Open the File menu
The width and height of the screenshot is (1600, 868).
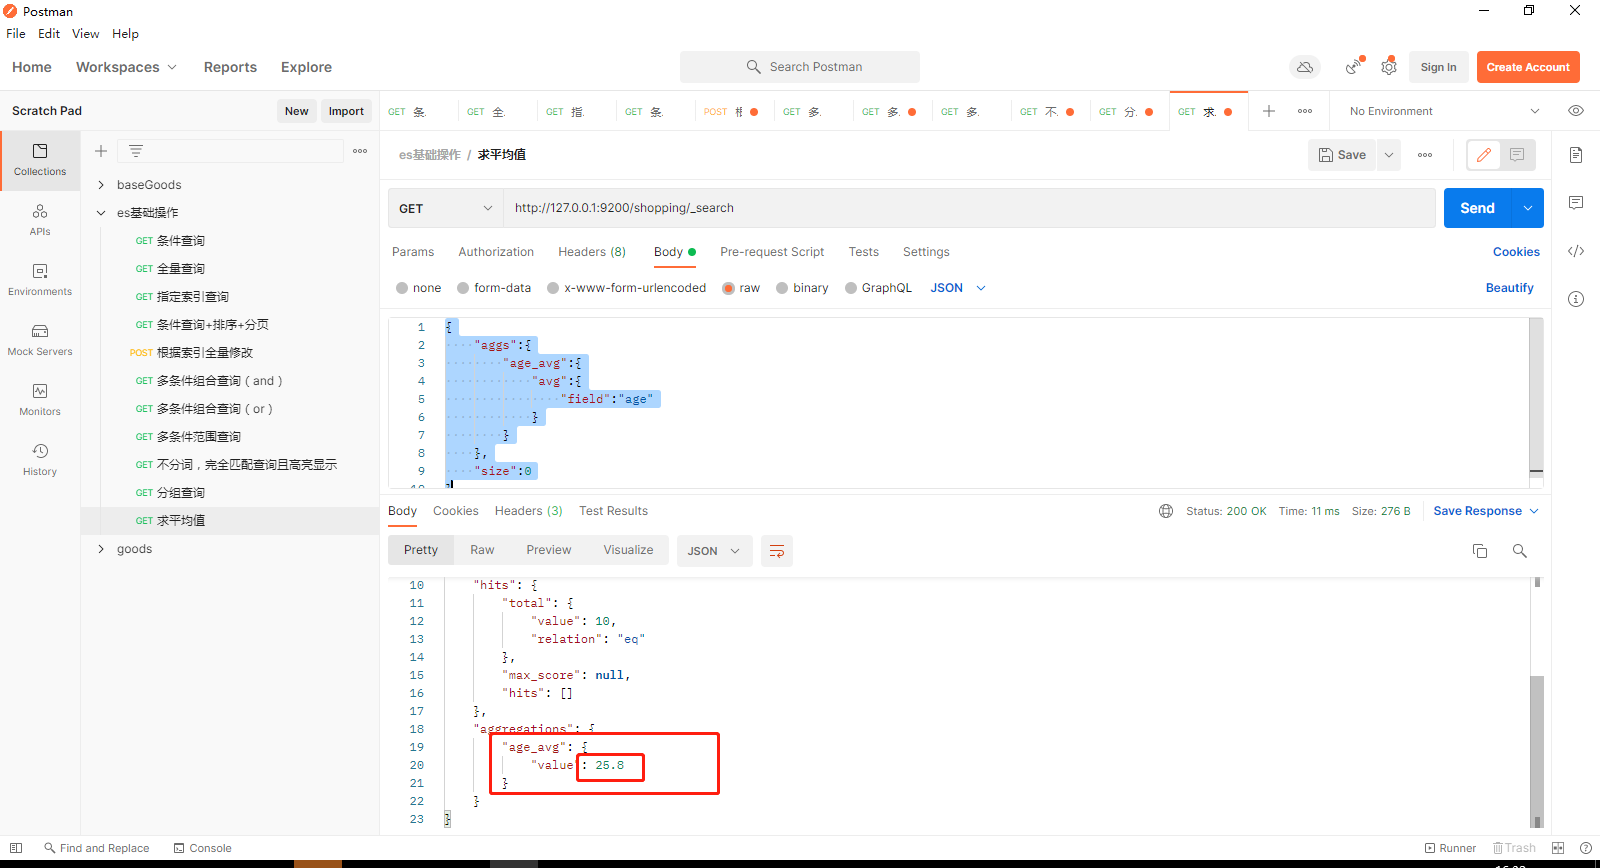click(x=16, y=33)
